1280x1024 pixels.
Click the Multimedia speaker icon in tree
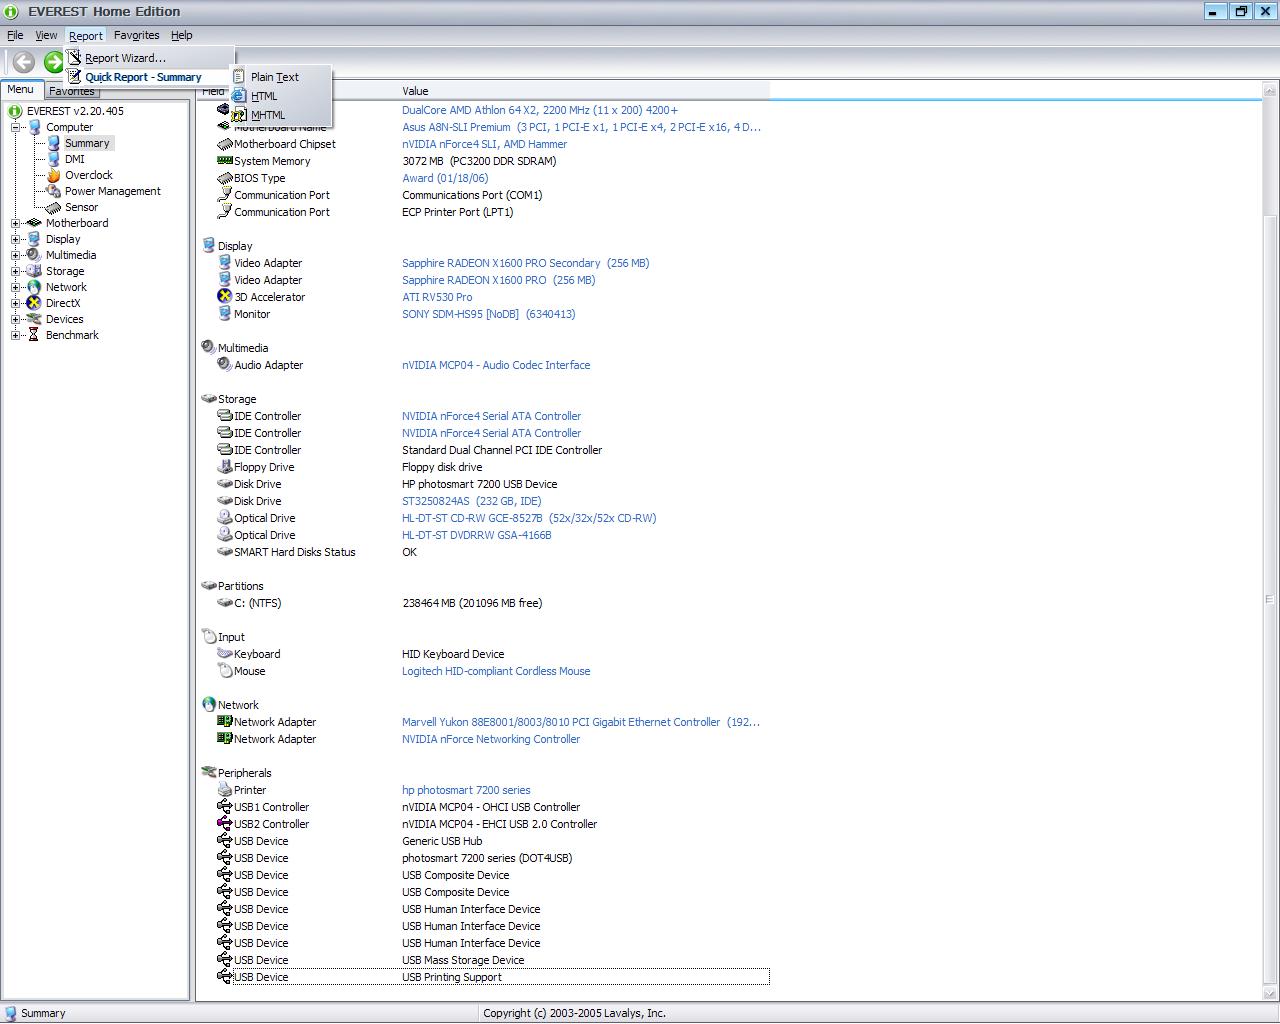(34, 255)
